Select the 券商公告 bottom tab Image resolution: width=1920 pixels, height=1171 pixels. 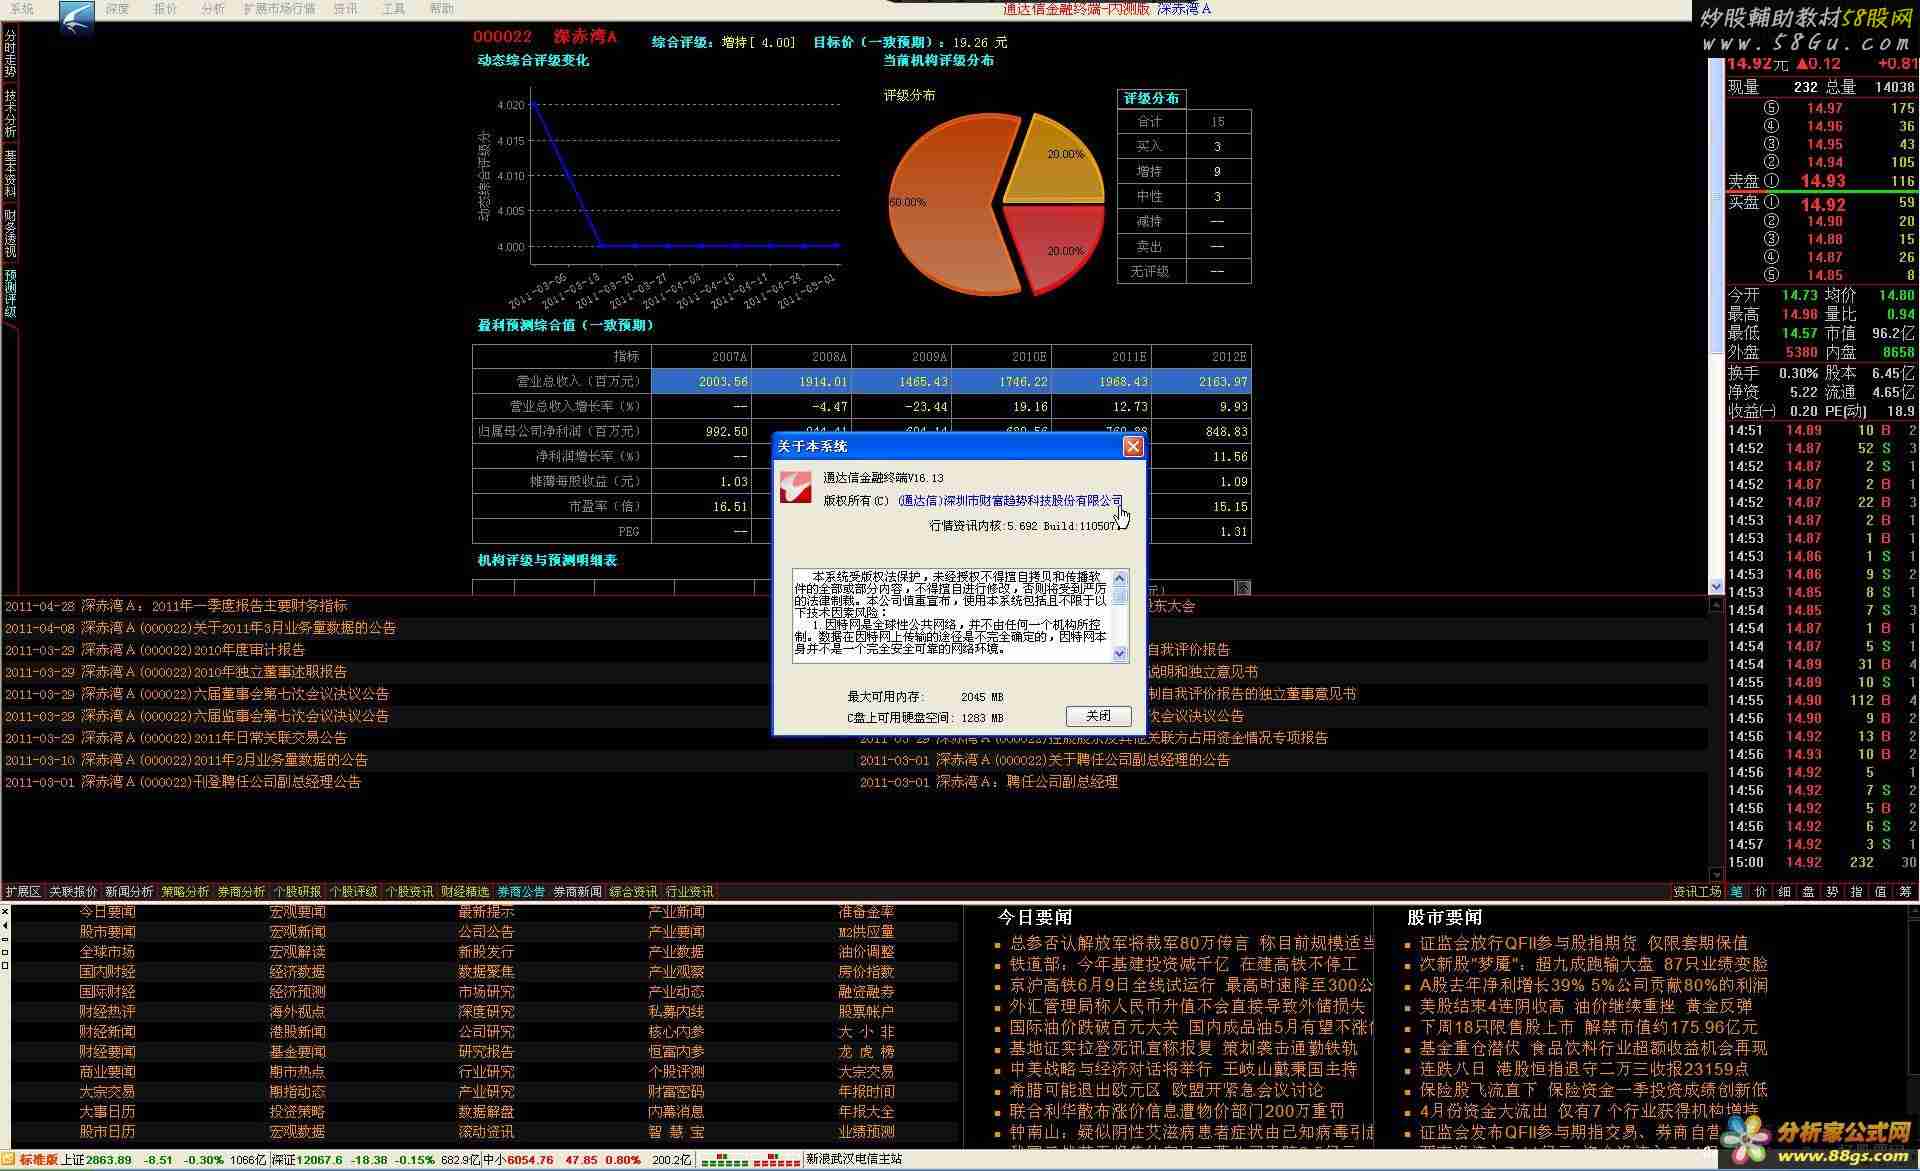click(x=521, y=892)
